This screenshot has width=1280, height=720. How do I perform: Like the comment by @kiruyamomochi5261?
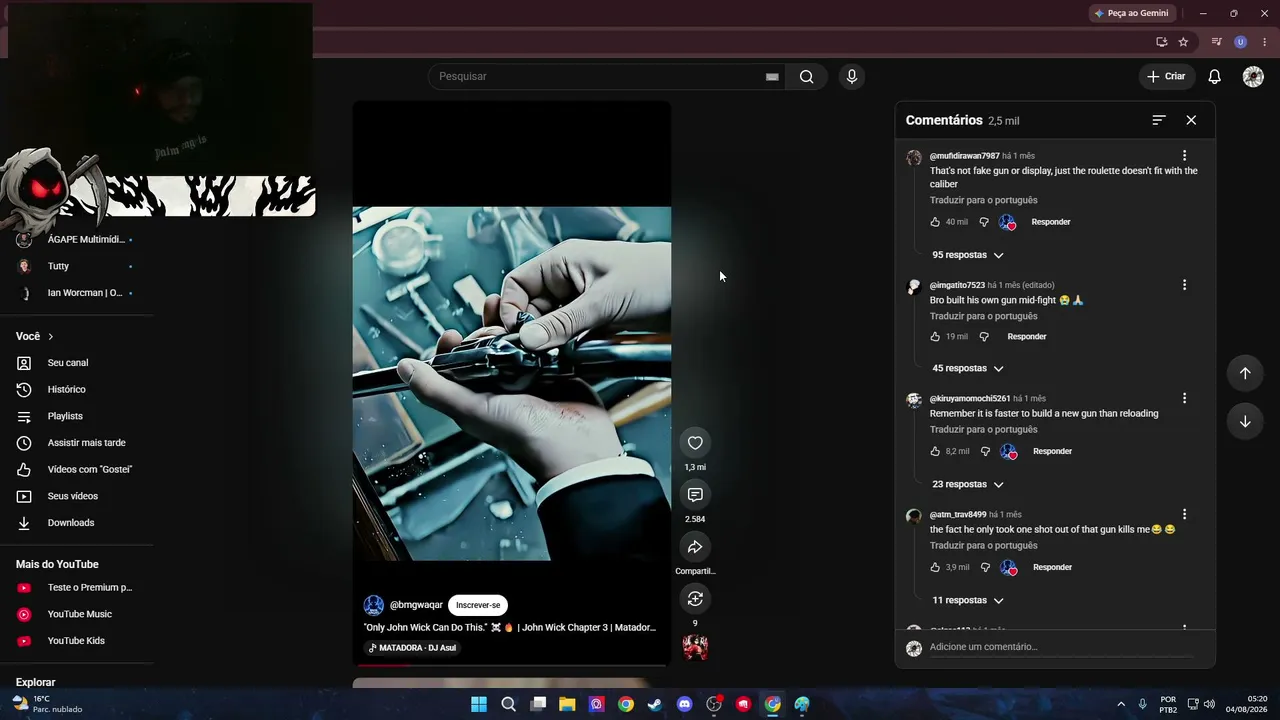tap(935, 451)
